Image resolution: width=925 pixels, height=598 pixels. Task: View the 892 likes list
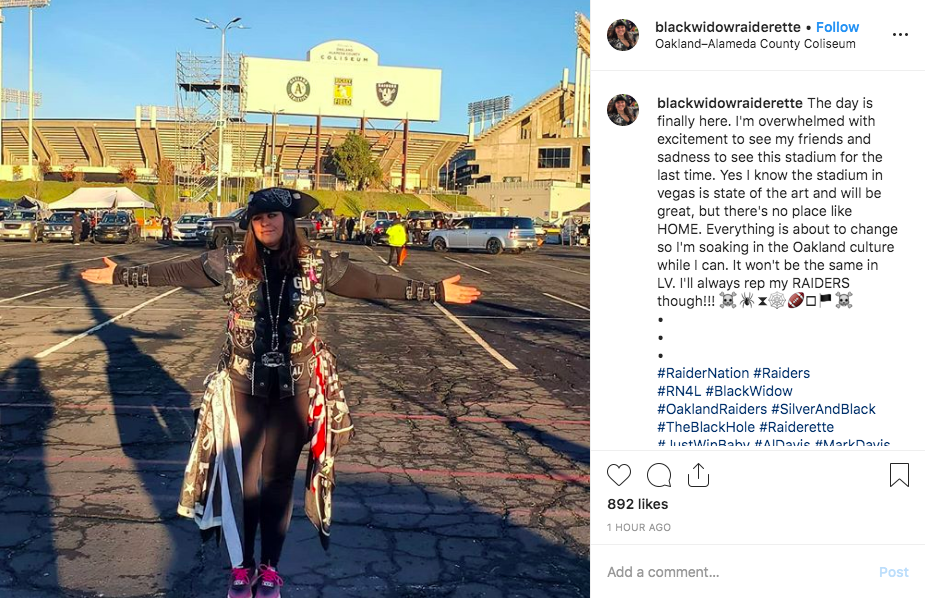[638, 504]
